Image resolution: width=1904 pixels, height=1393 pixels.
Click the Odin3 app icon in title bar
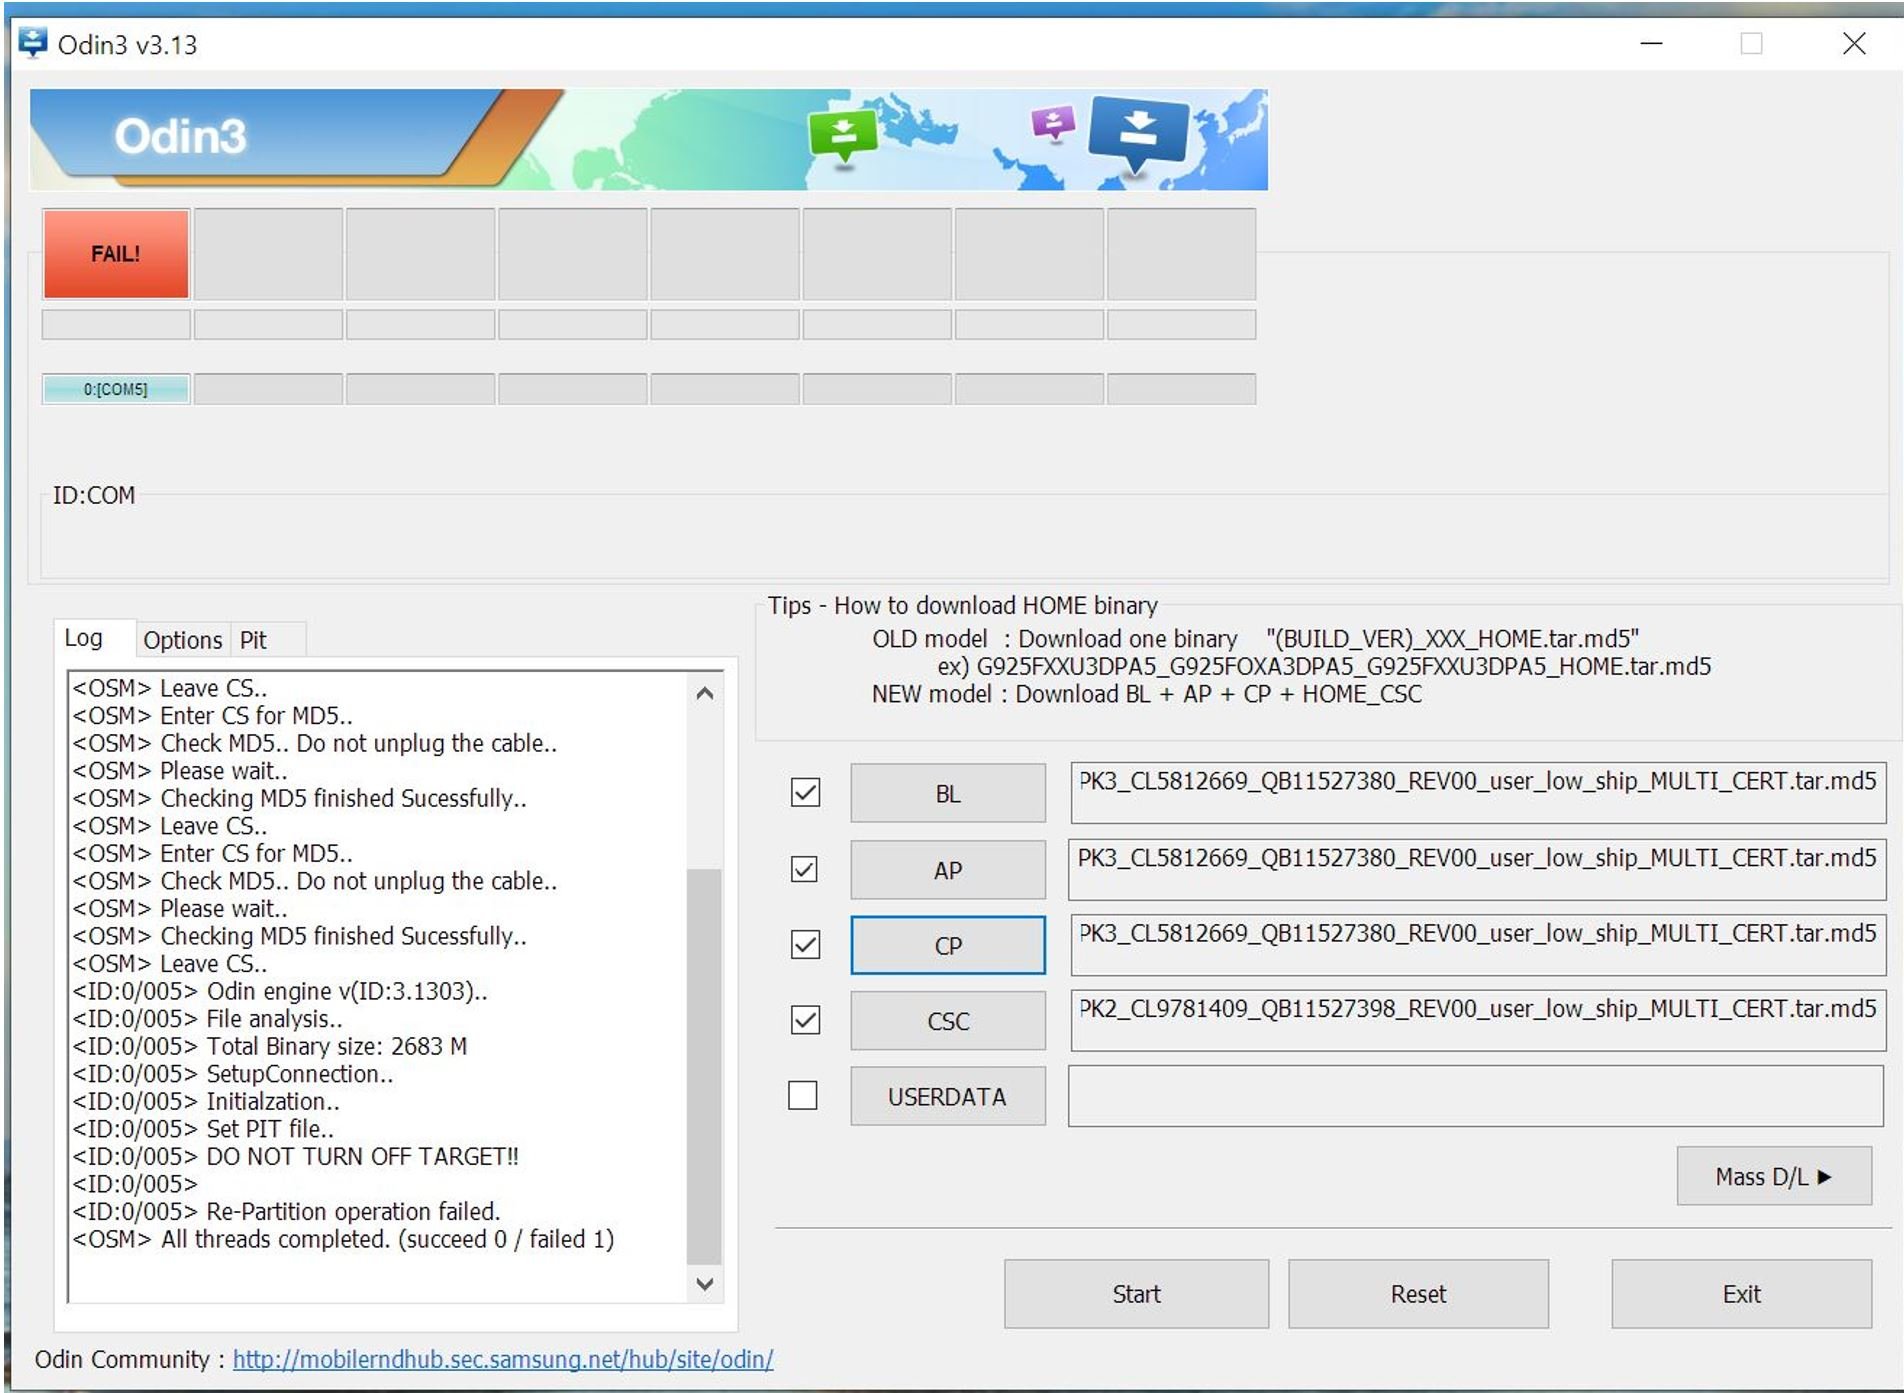point(33,43)
